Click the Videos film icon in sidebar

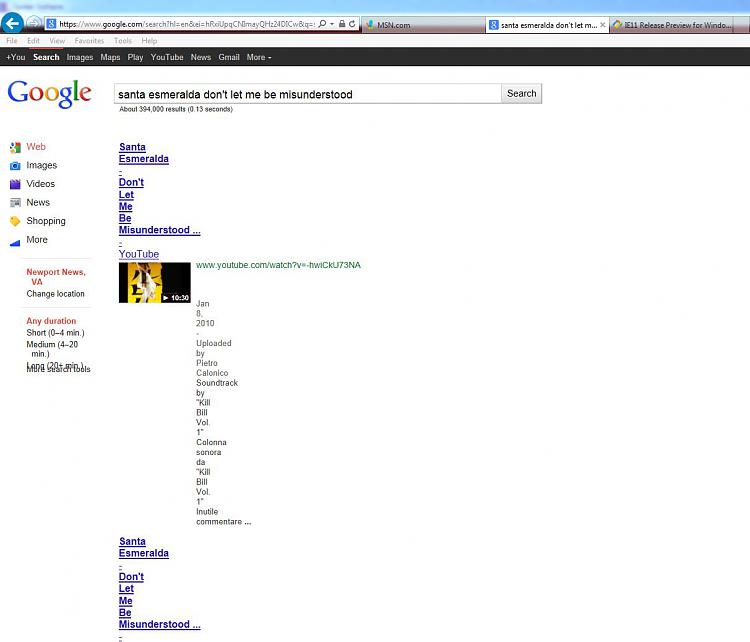pyautogui.click(x=15, y=184)
